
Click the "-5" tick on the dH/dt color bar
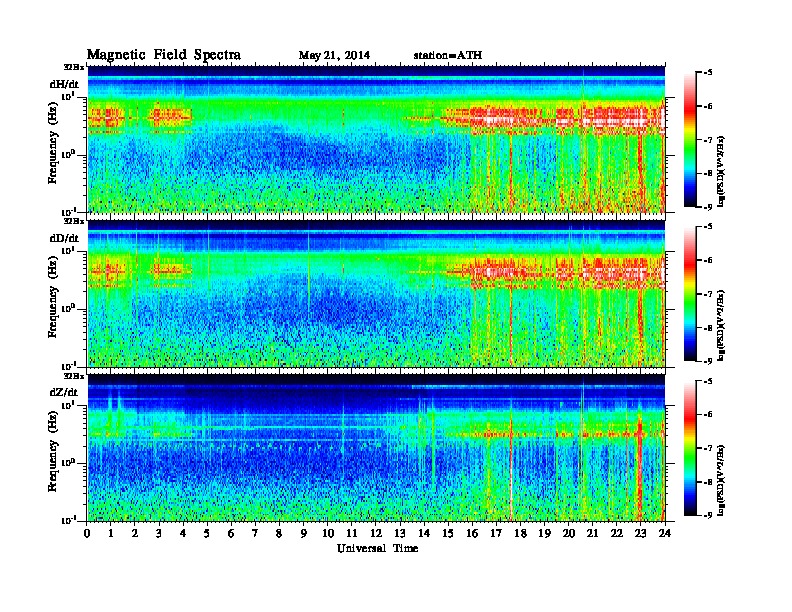(x=708, y=72)
